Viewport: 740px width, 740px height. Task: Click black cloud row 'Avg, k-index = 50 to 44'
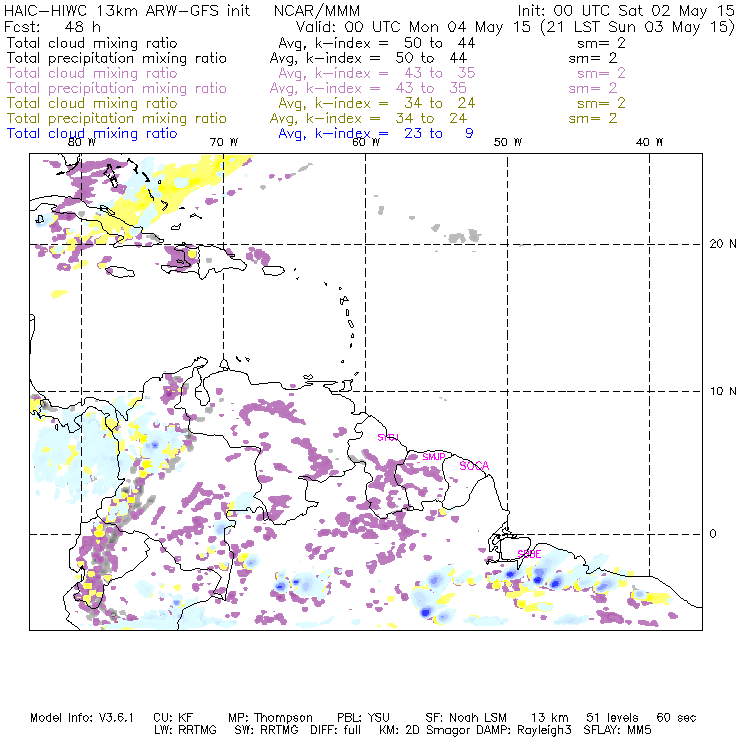[377, 43]
